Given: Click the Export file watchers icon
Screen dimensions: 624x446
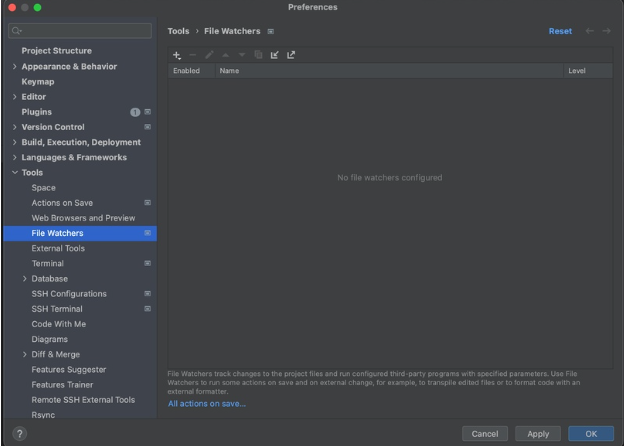Looking at the screenshot, I should tap(291, 55).
